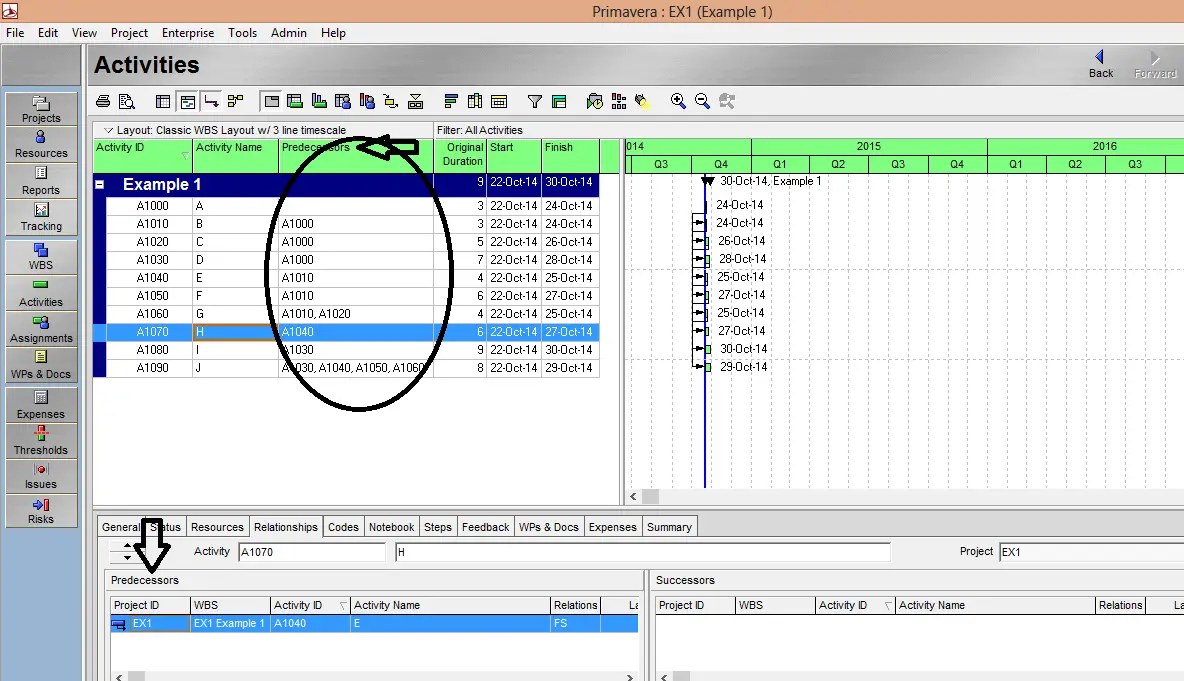This screenshot has height=681, width=1184.
Task: Show the Resource Usage Profile icon
Action: [367, 101]
